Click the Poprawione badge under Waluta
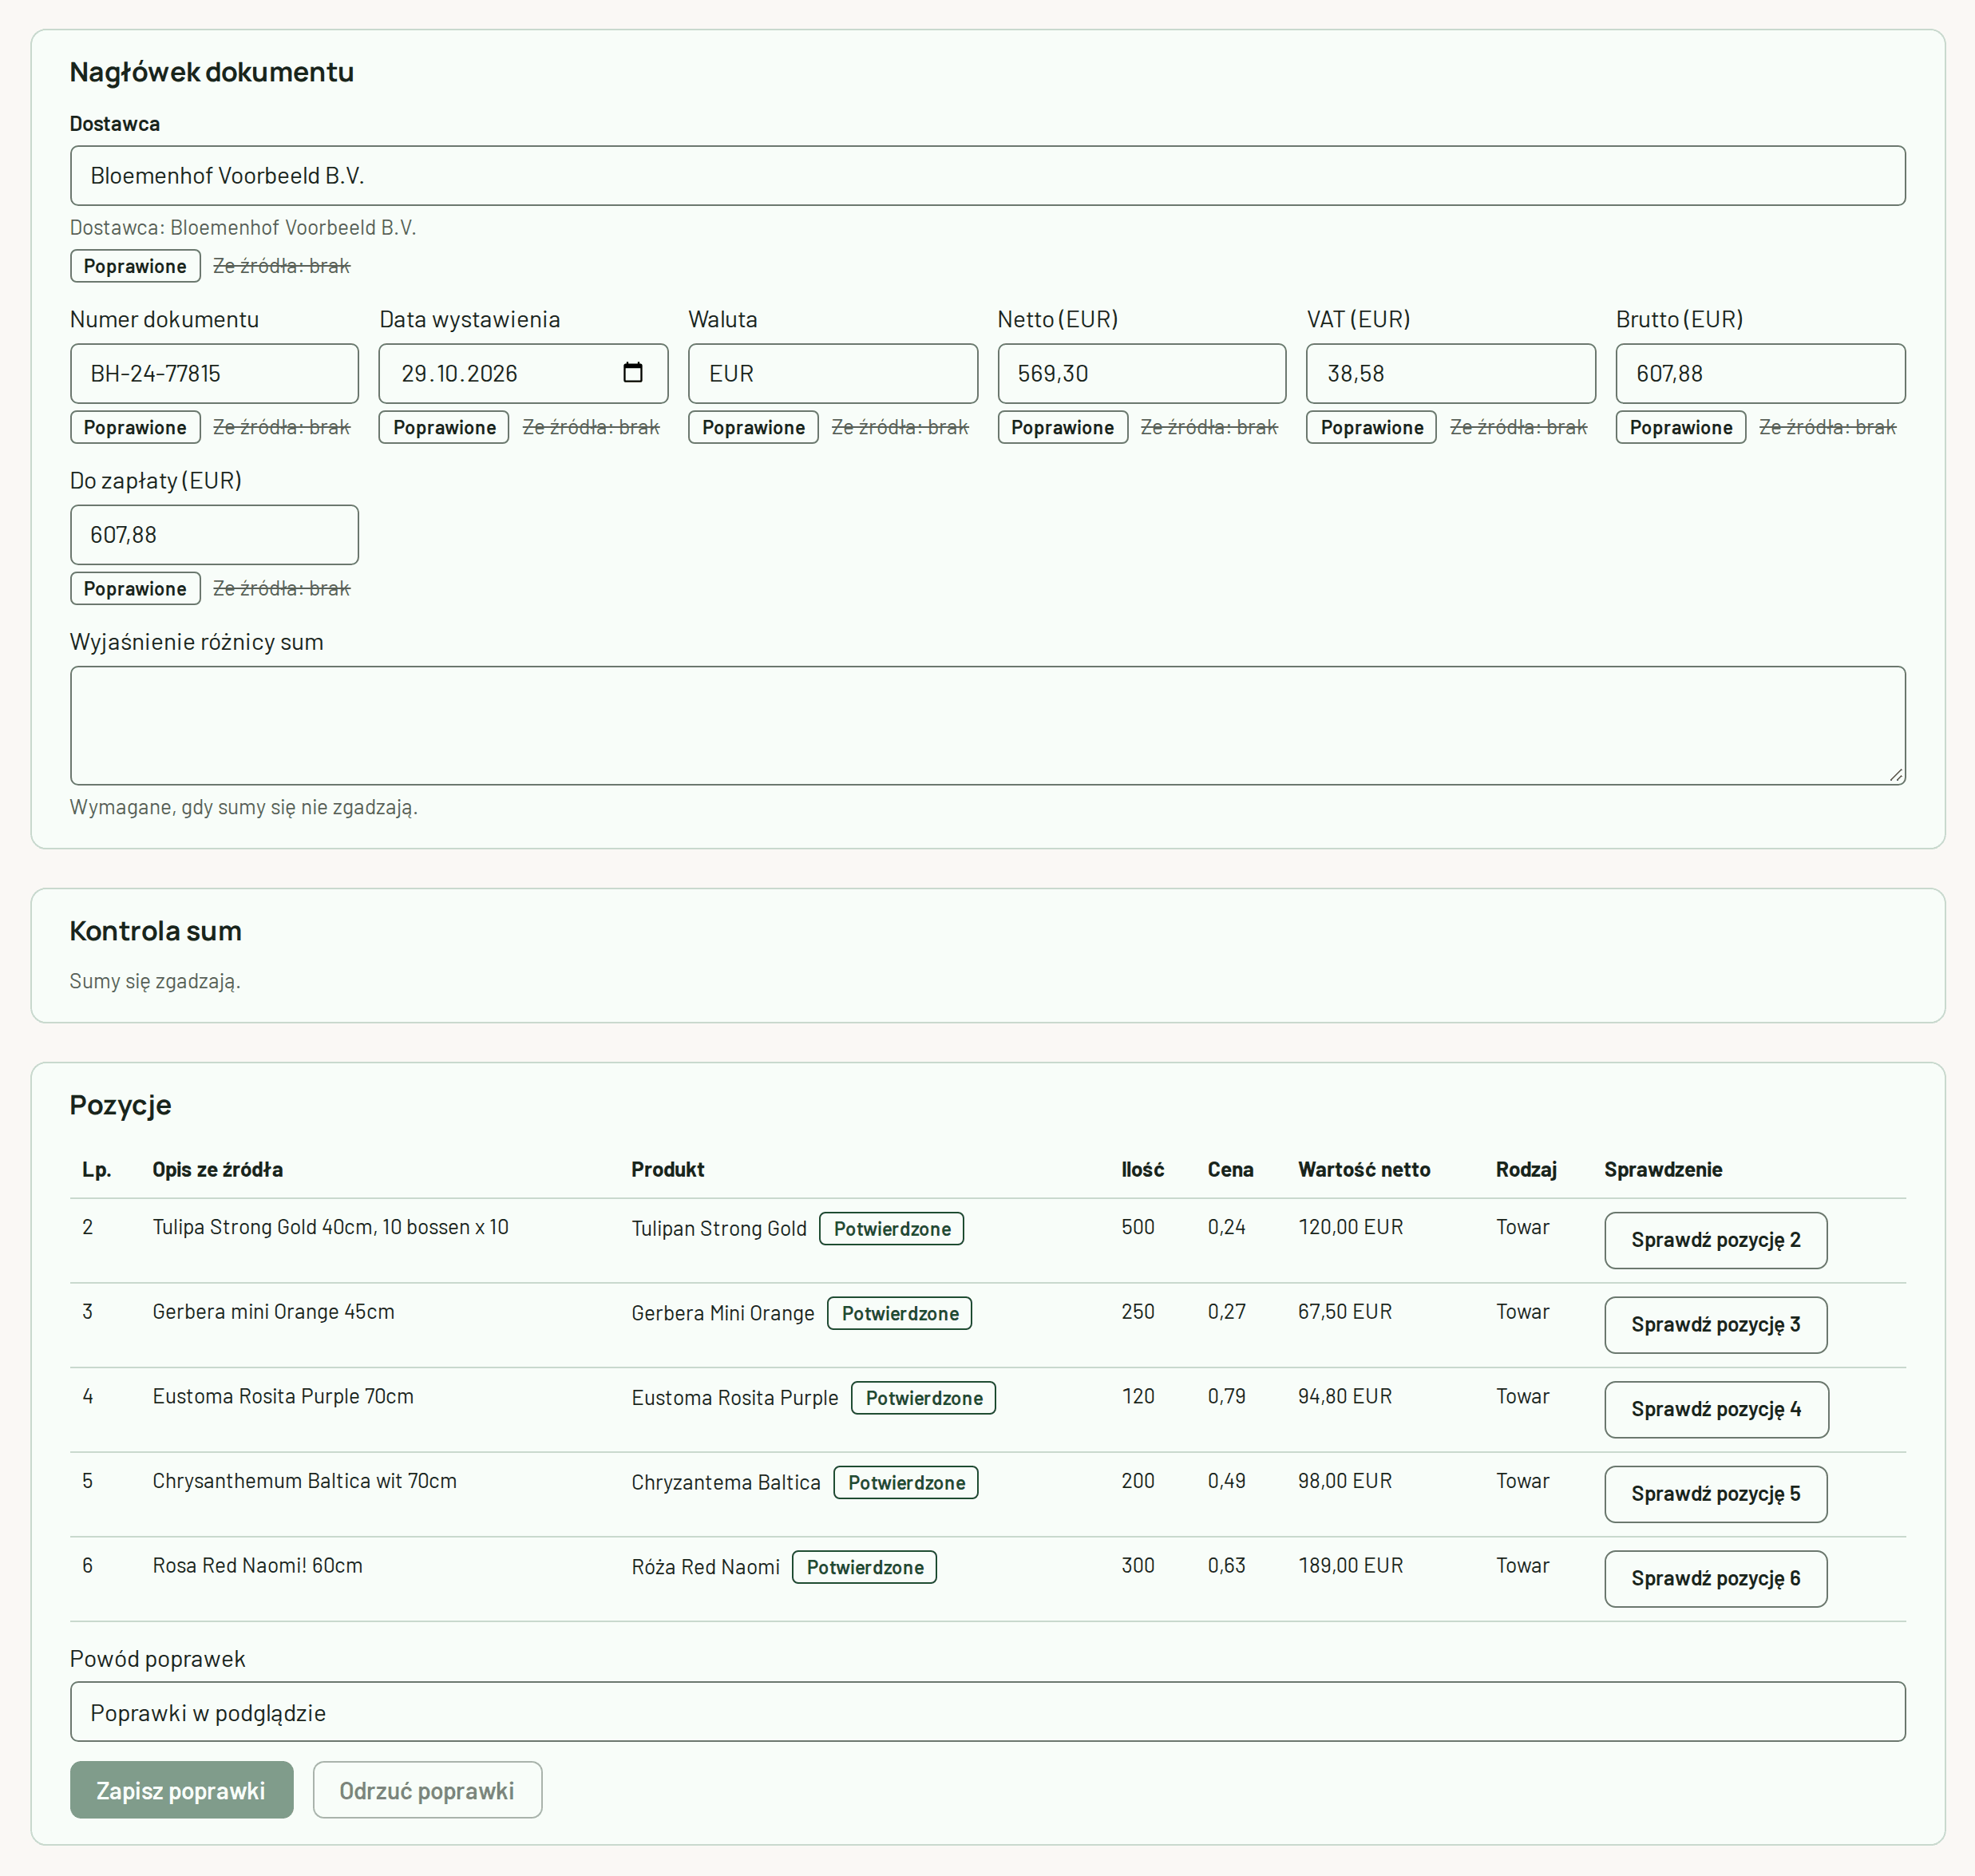This screenshot has height=1876, width=1975. [753, 427]
